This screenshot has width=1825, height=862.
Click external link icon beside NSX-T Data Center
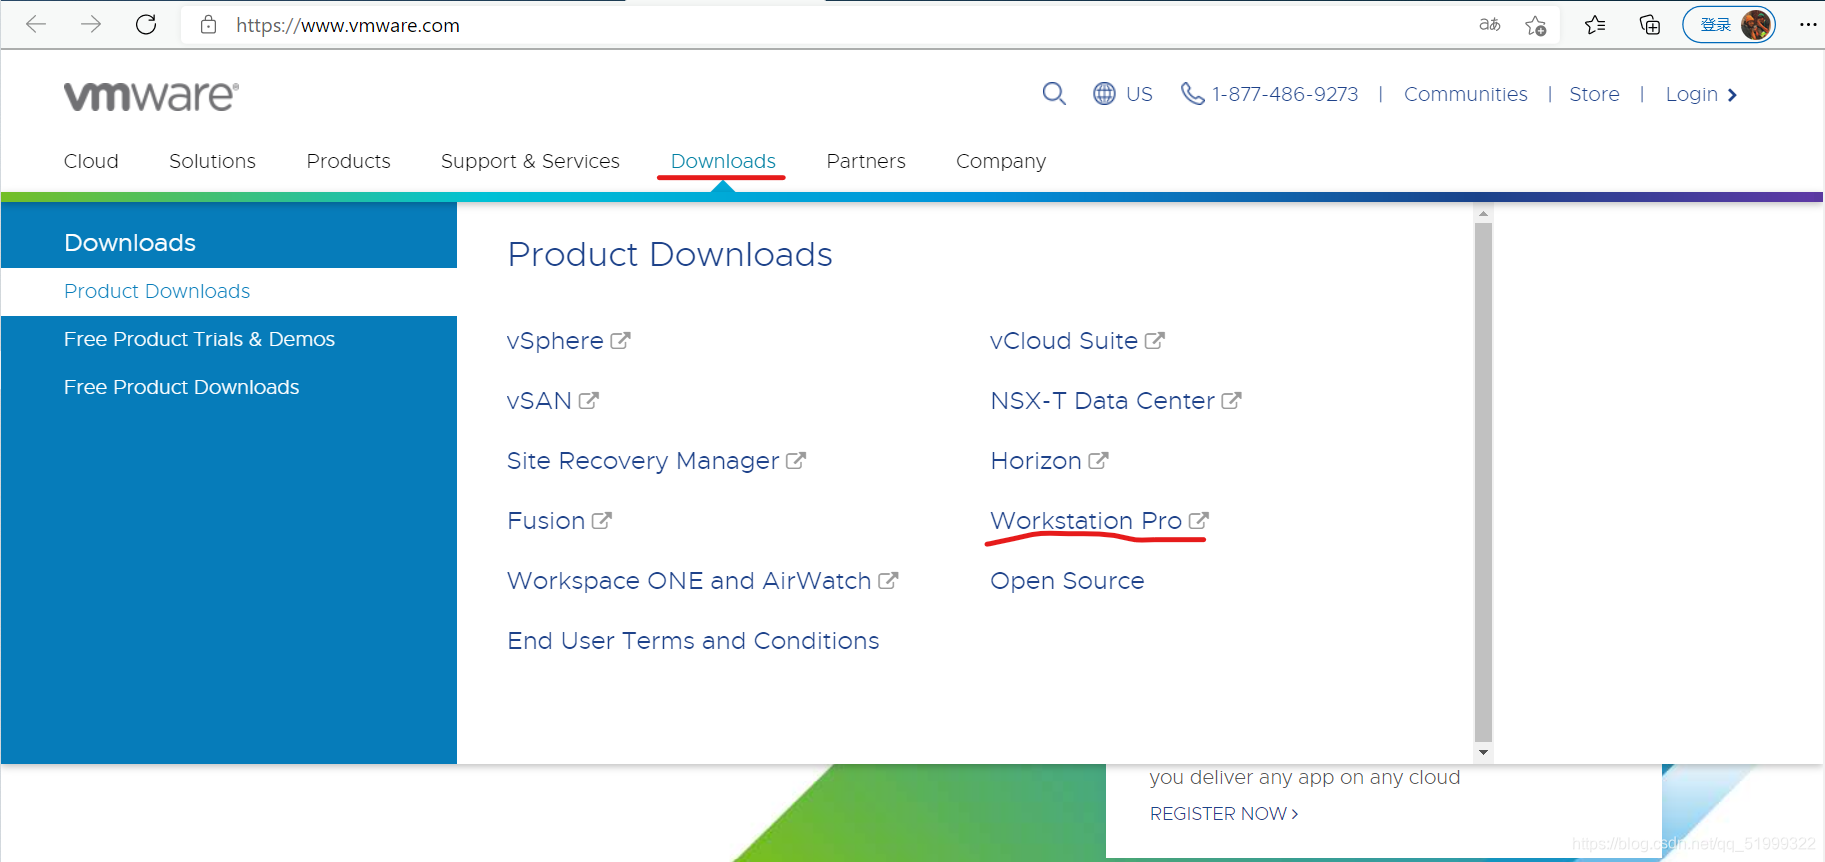click(x=1231, y=400)
